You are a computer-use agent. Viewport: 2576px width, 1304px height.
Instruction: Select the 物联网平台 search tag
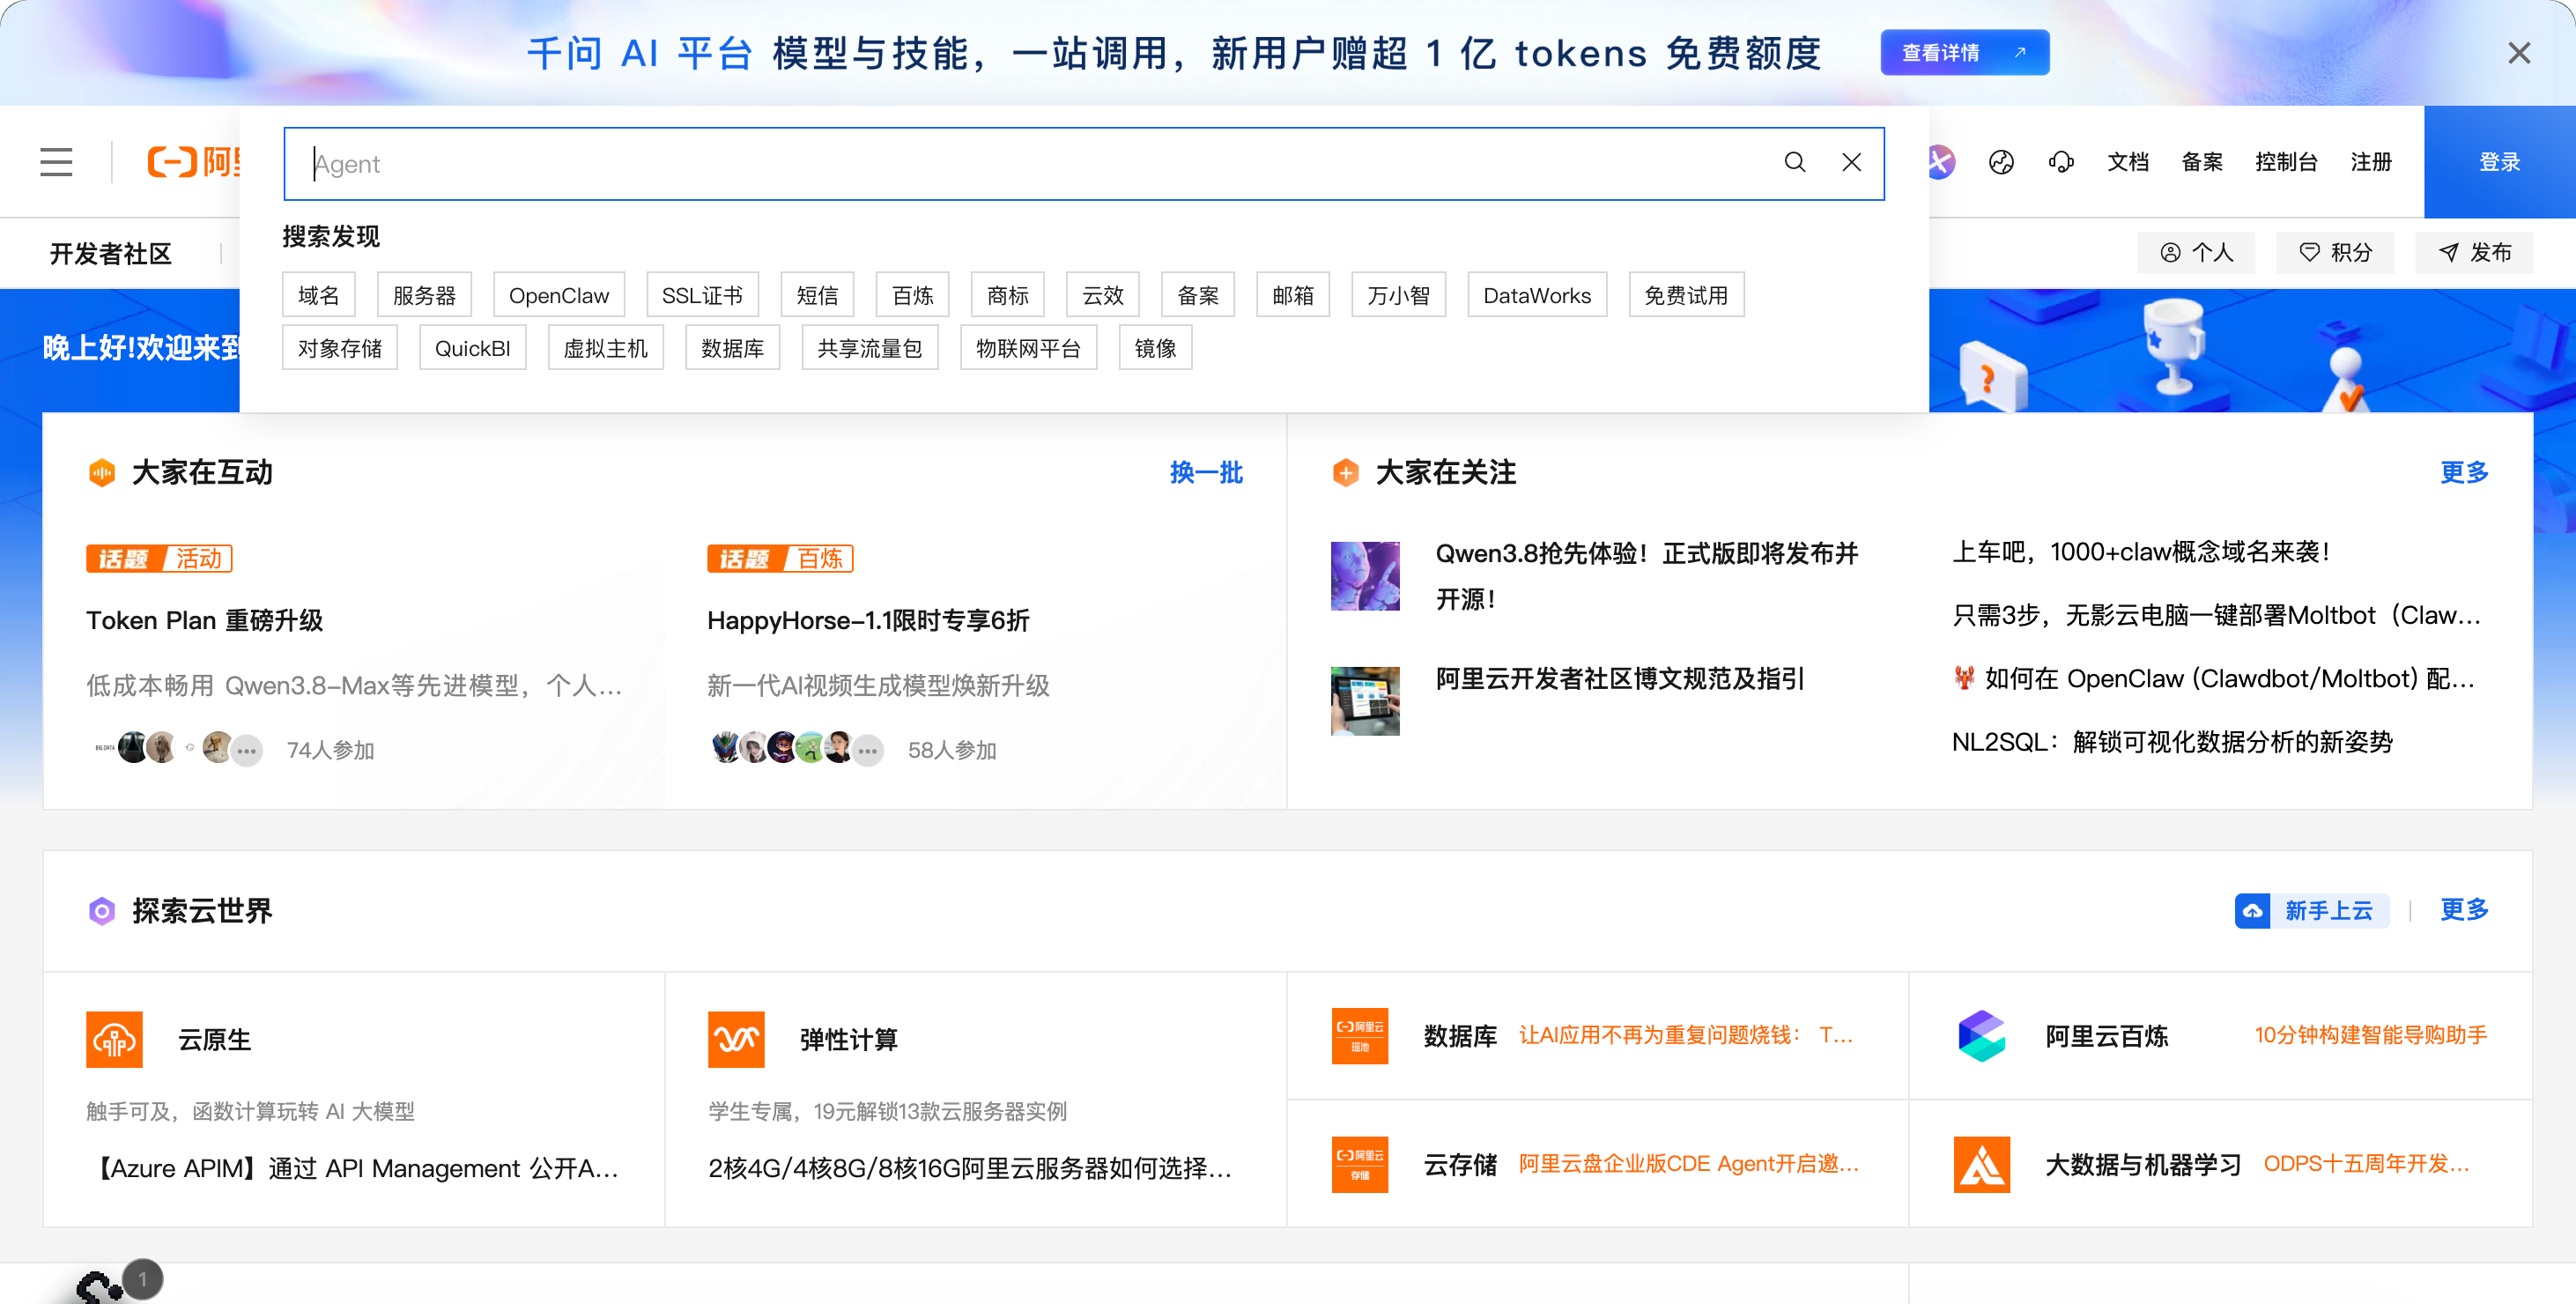[1029, 348]
